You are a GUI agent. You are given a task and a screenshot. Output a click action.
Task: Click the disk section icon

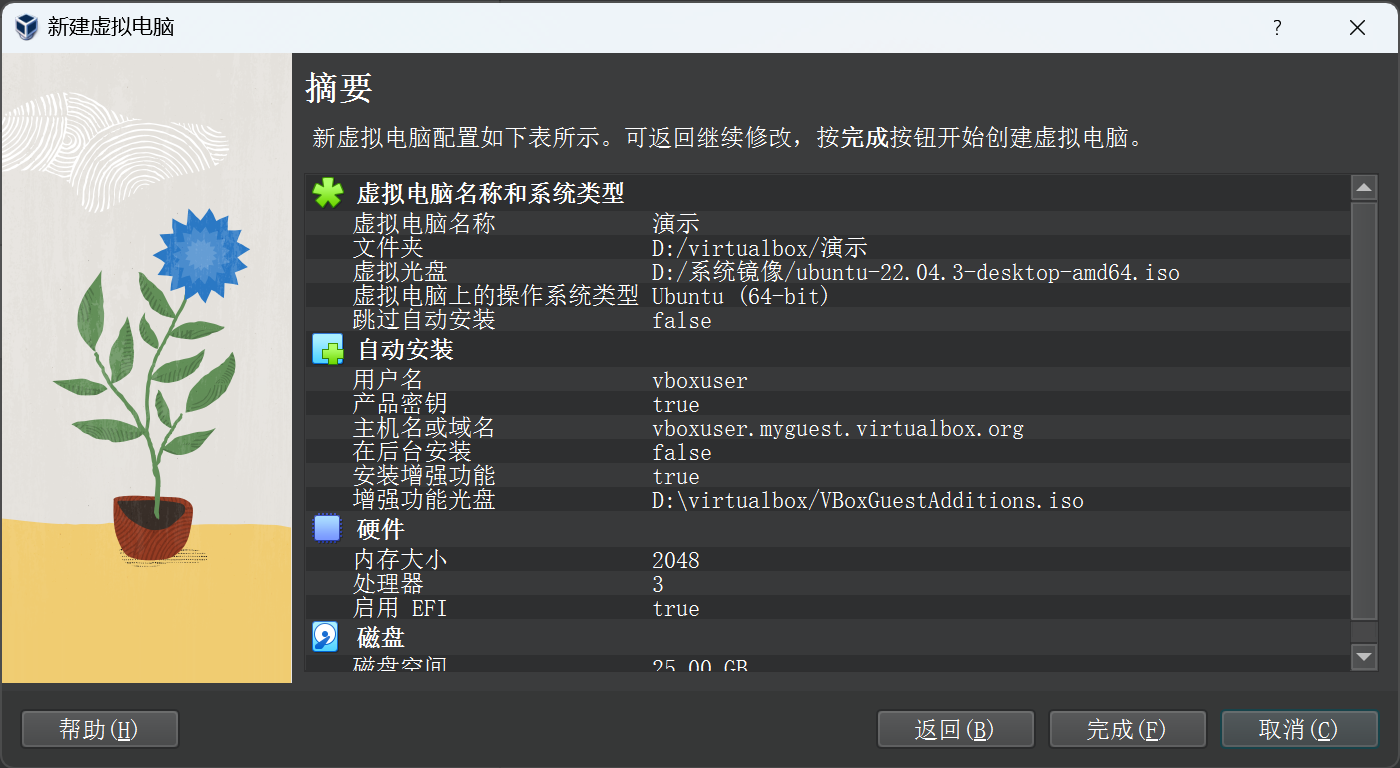pyautogui.click(x=326, y=636)
